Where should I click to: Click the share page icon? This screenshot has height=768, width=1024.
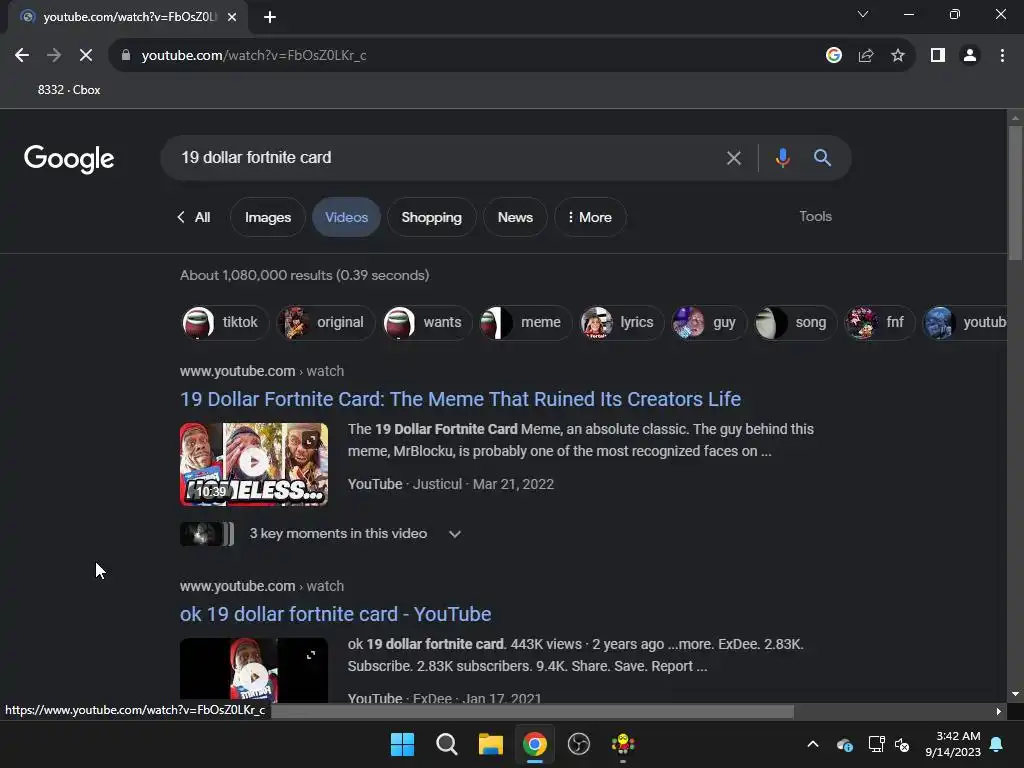tap(866, 56)
